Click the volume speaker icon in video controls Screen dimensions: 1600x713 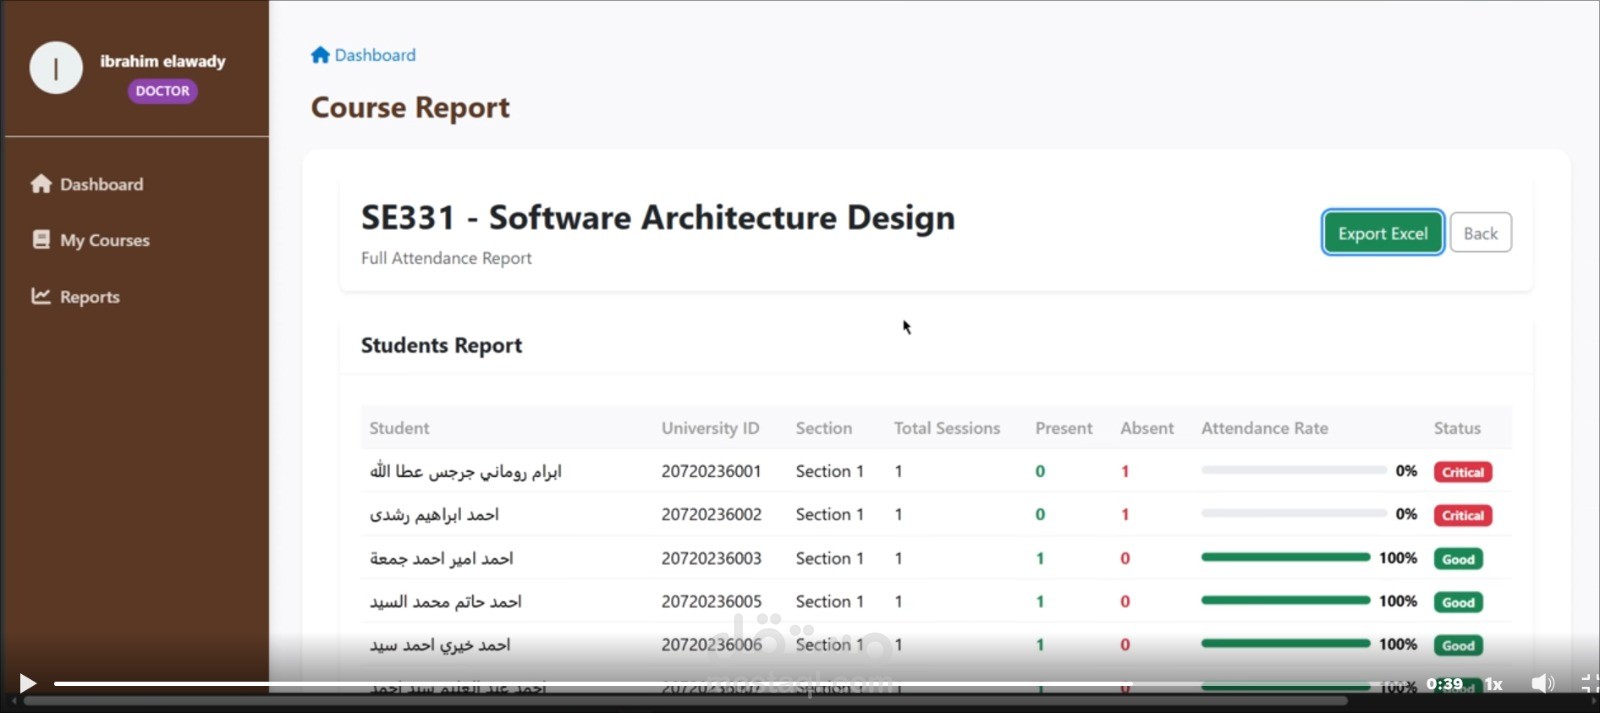tap(1543, 683)
